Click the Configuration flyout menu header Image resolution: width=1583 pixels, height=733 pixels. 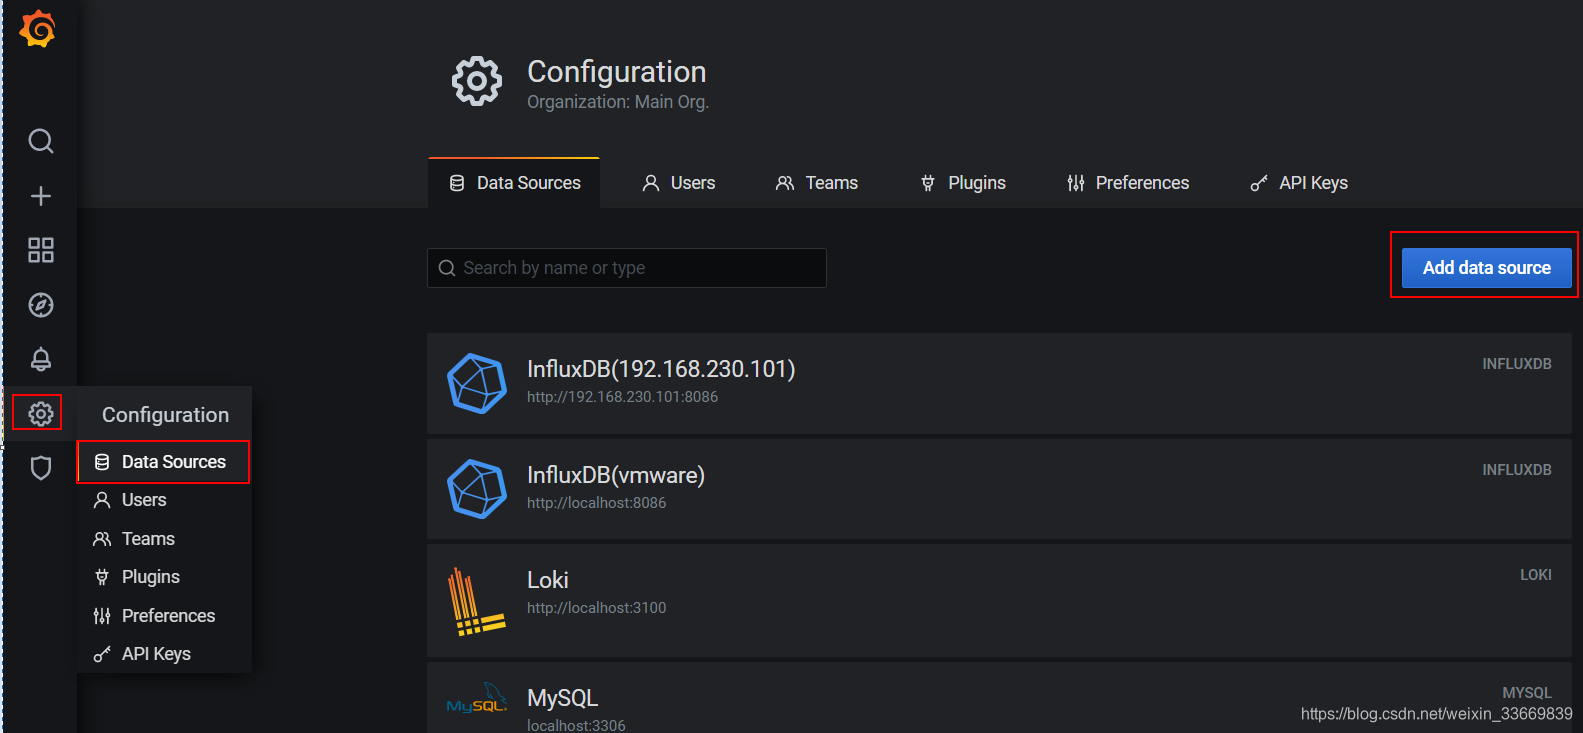point(165,414)
